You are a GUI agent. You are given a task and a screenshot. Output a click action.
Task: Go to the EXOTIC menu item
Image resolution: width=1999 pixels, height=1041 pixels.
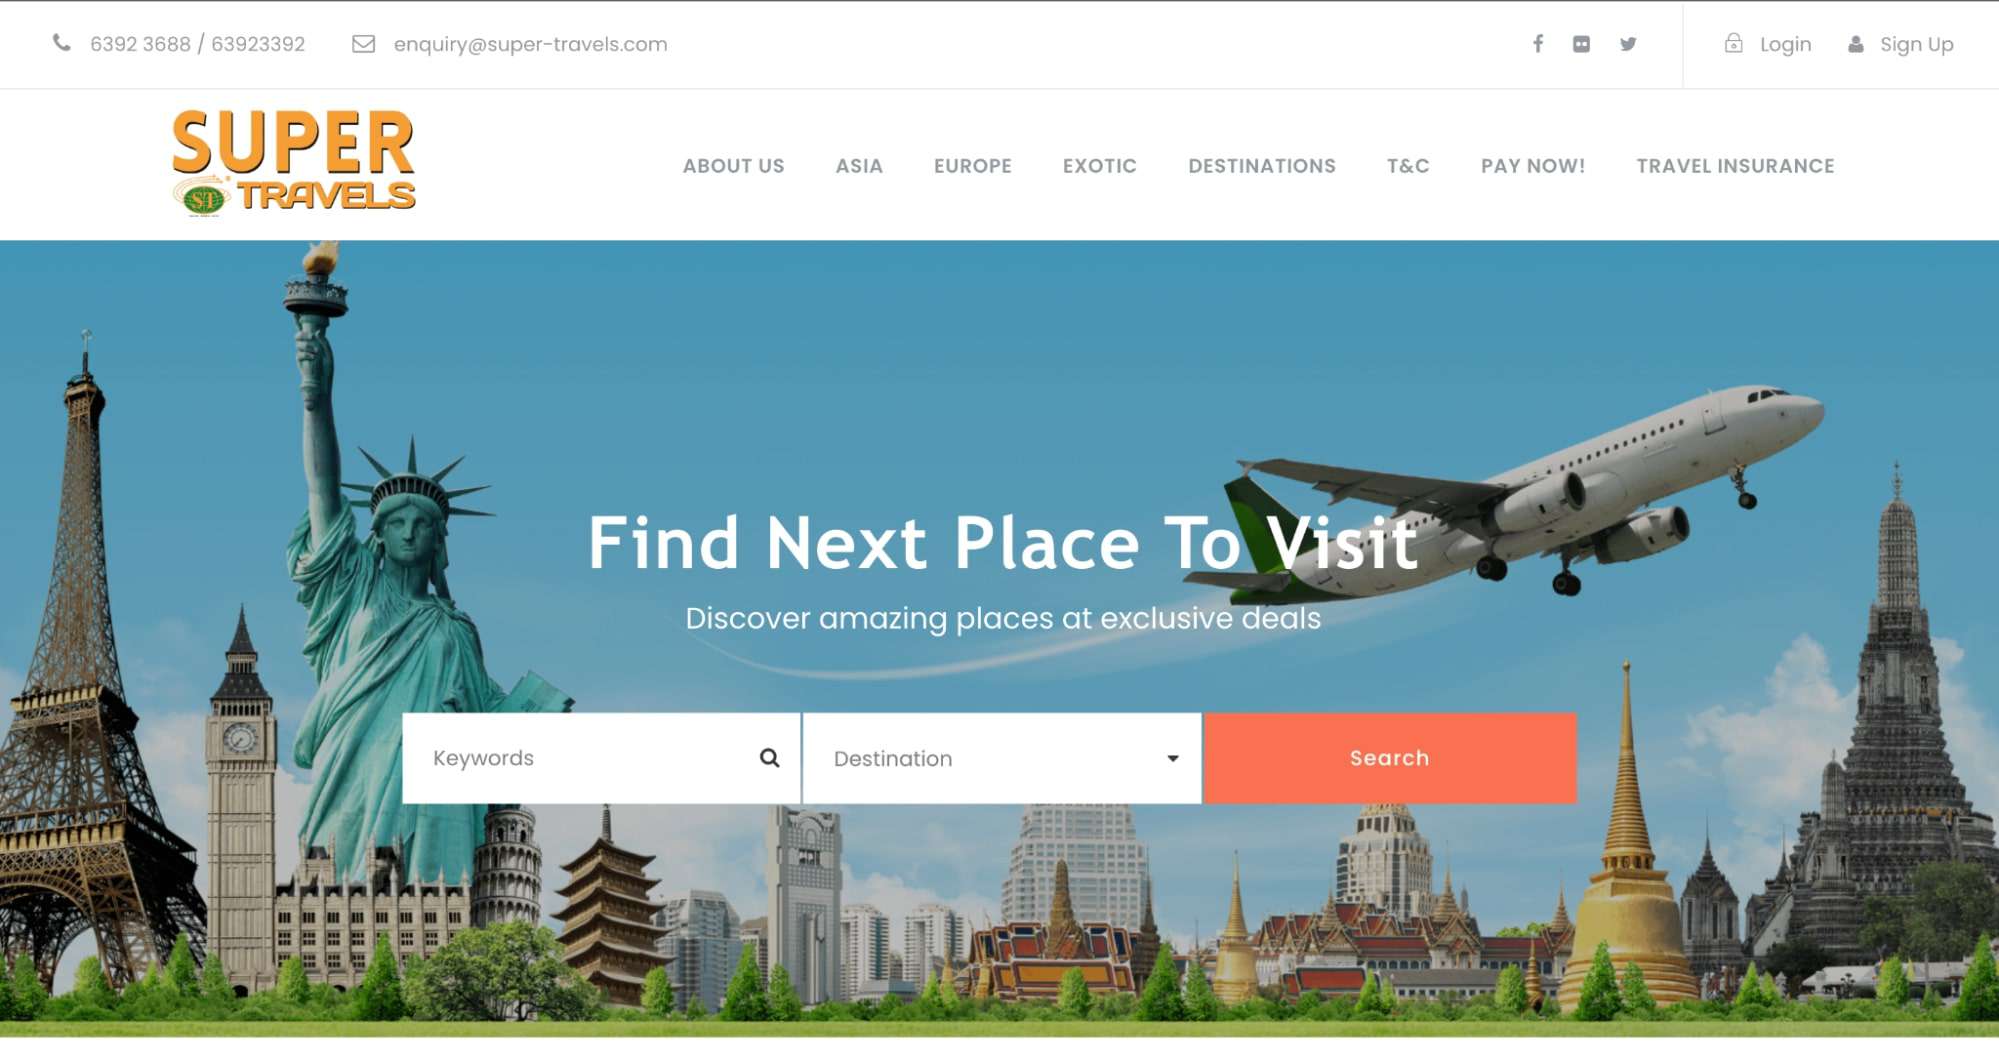tap(1100, 166)
